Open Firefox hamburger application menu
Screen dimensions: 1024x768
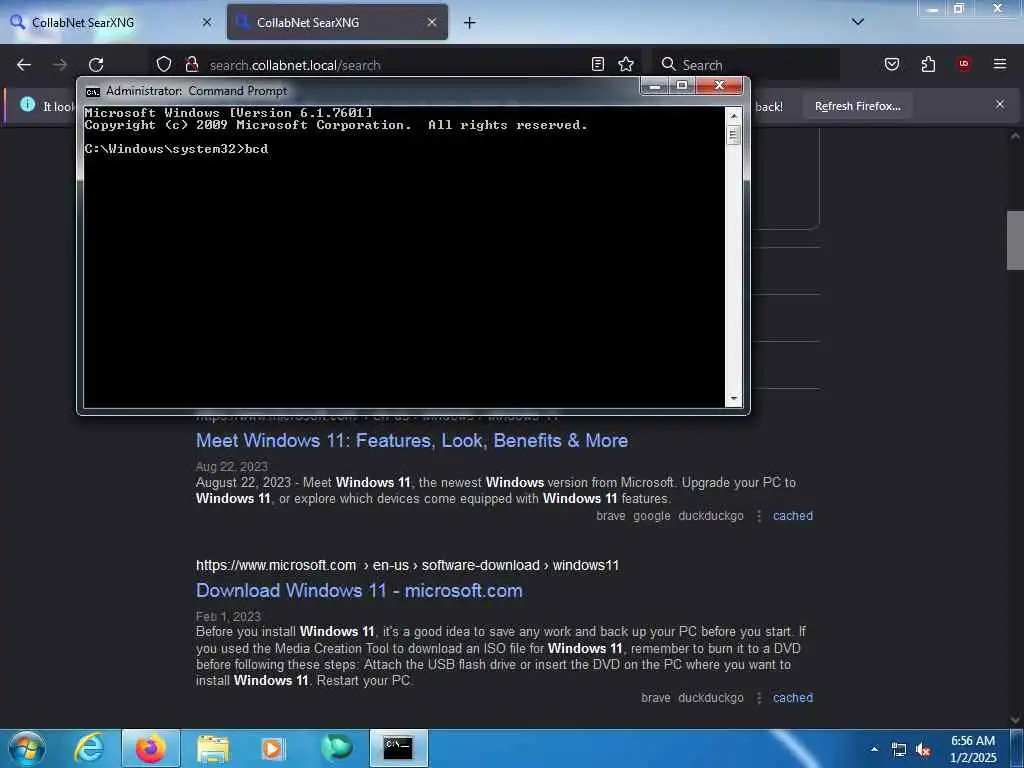[999, 64]
